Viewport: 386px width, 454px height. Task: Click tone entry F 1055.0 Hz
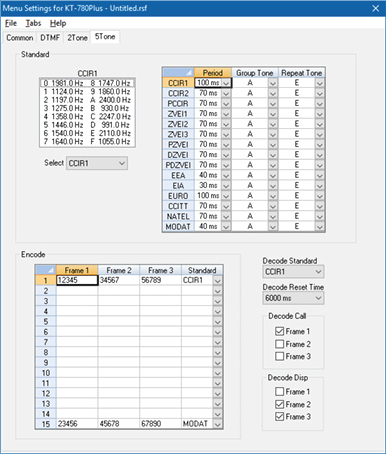(x=110, y=141)
